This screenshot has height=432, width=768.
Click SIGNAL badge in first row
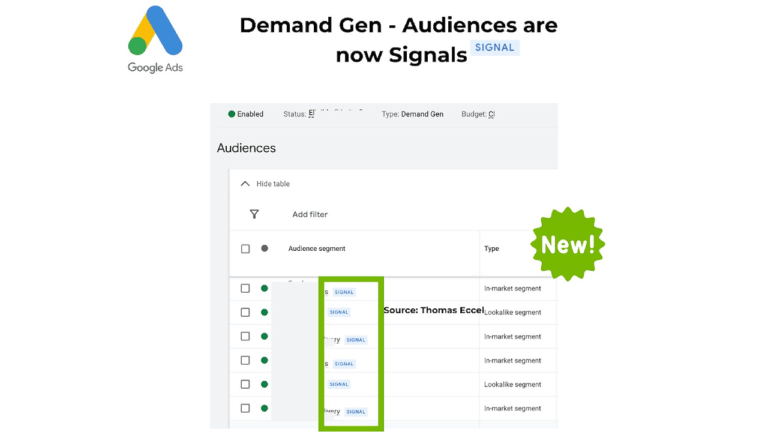344,292
